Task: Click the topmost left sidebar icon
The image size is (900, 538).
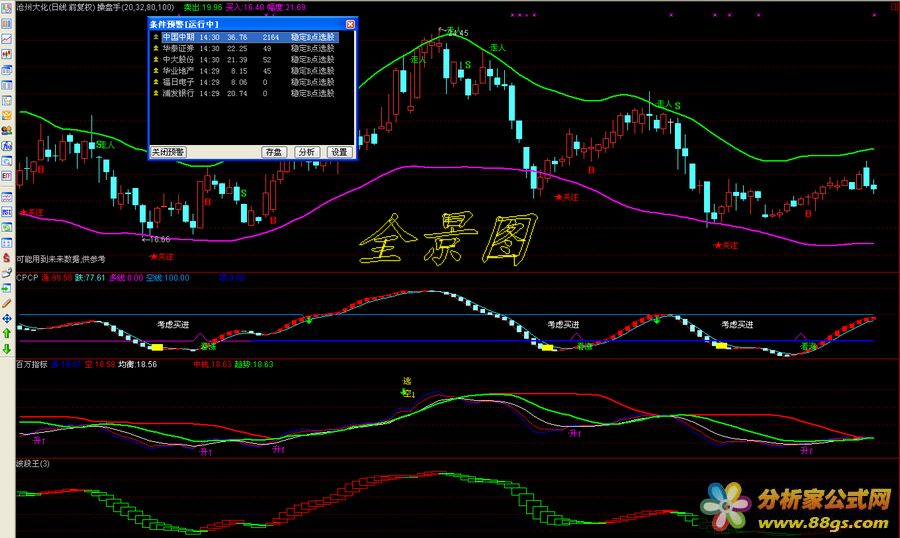Action: point(6,9)
